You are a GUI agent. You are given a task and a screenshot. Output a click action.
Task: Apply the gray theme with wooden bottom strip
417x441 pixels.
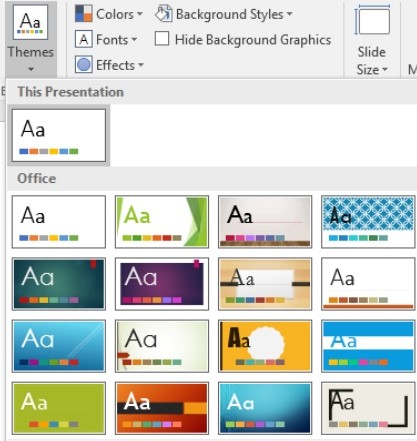[x=265, y=222]
